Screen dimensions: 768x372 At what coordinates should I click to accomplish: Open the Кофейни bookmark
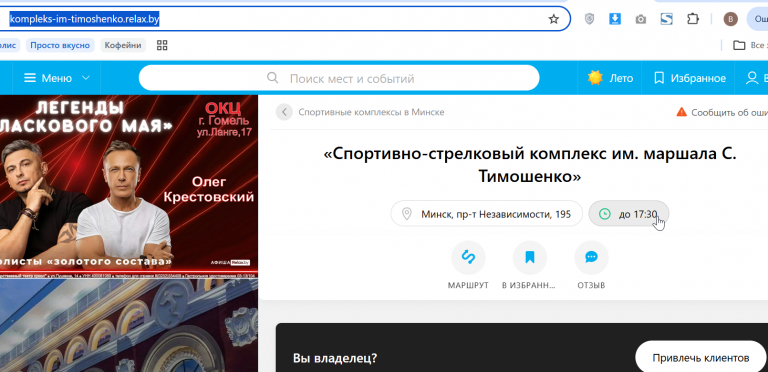tap(124, 46)
